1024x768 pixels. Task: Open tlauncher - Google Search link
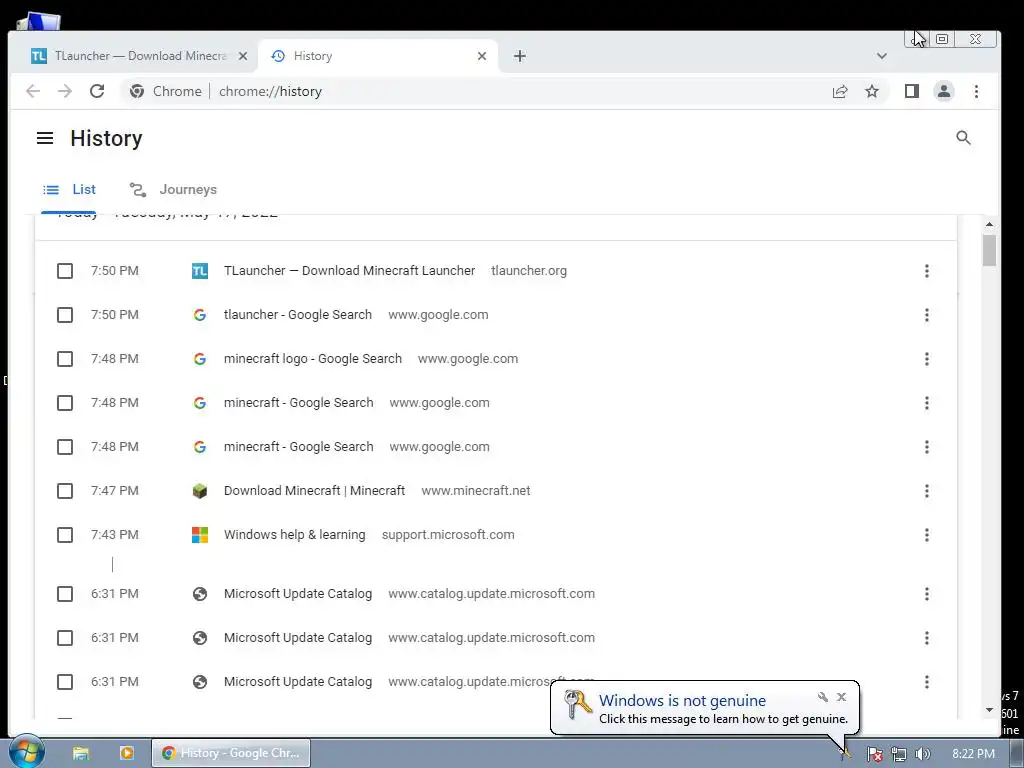coord(298,315)
